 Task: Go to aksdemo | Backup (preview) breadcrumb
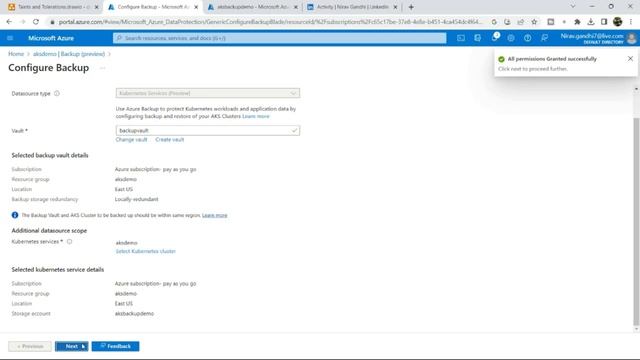coord(69,54)
